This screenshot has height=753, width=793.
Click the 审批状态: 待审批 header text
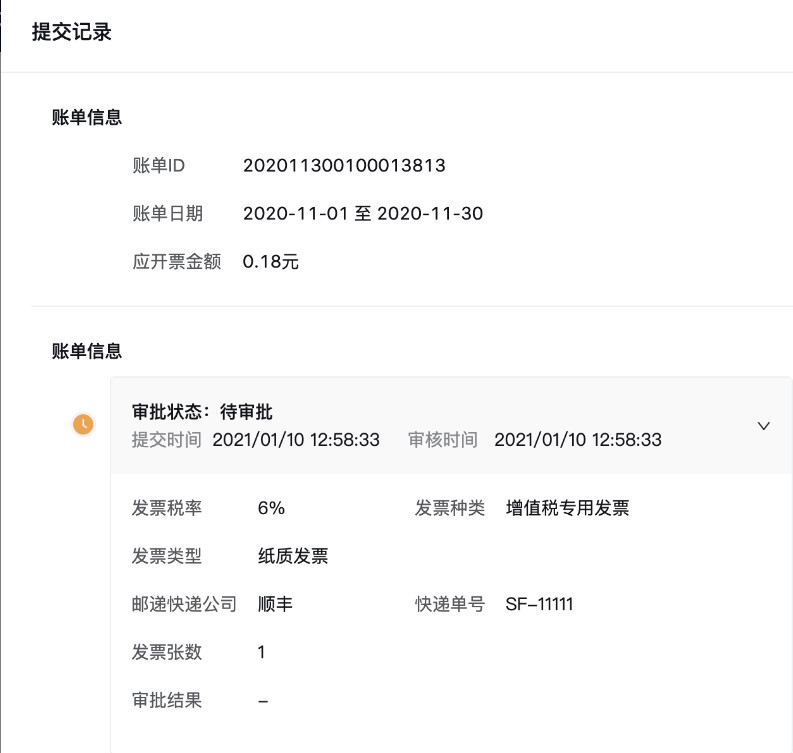[202, 412]
